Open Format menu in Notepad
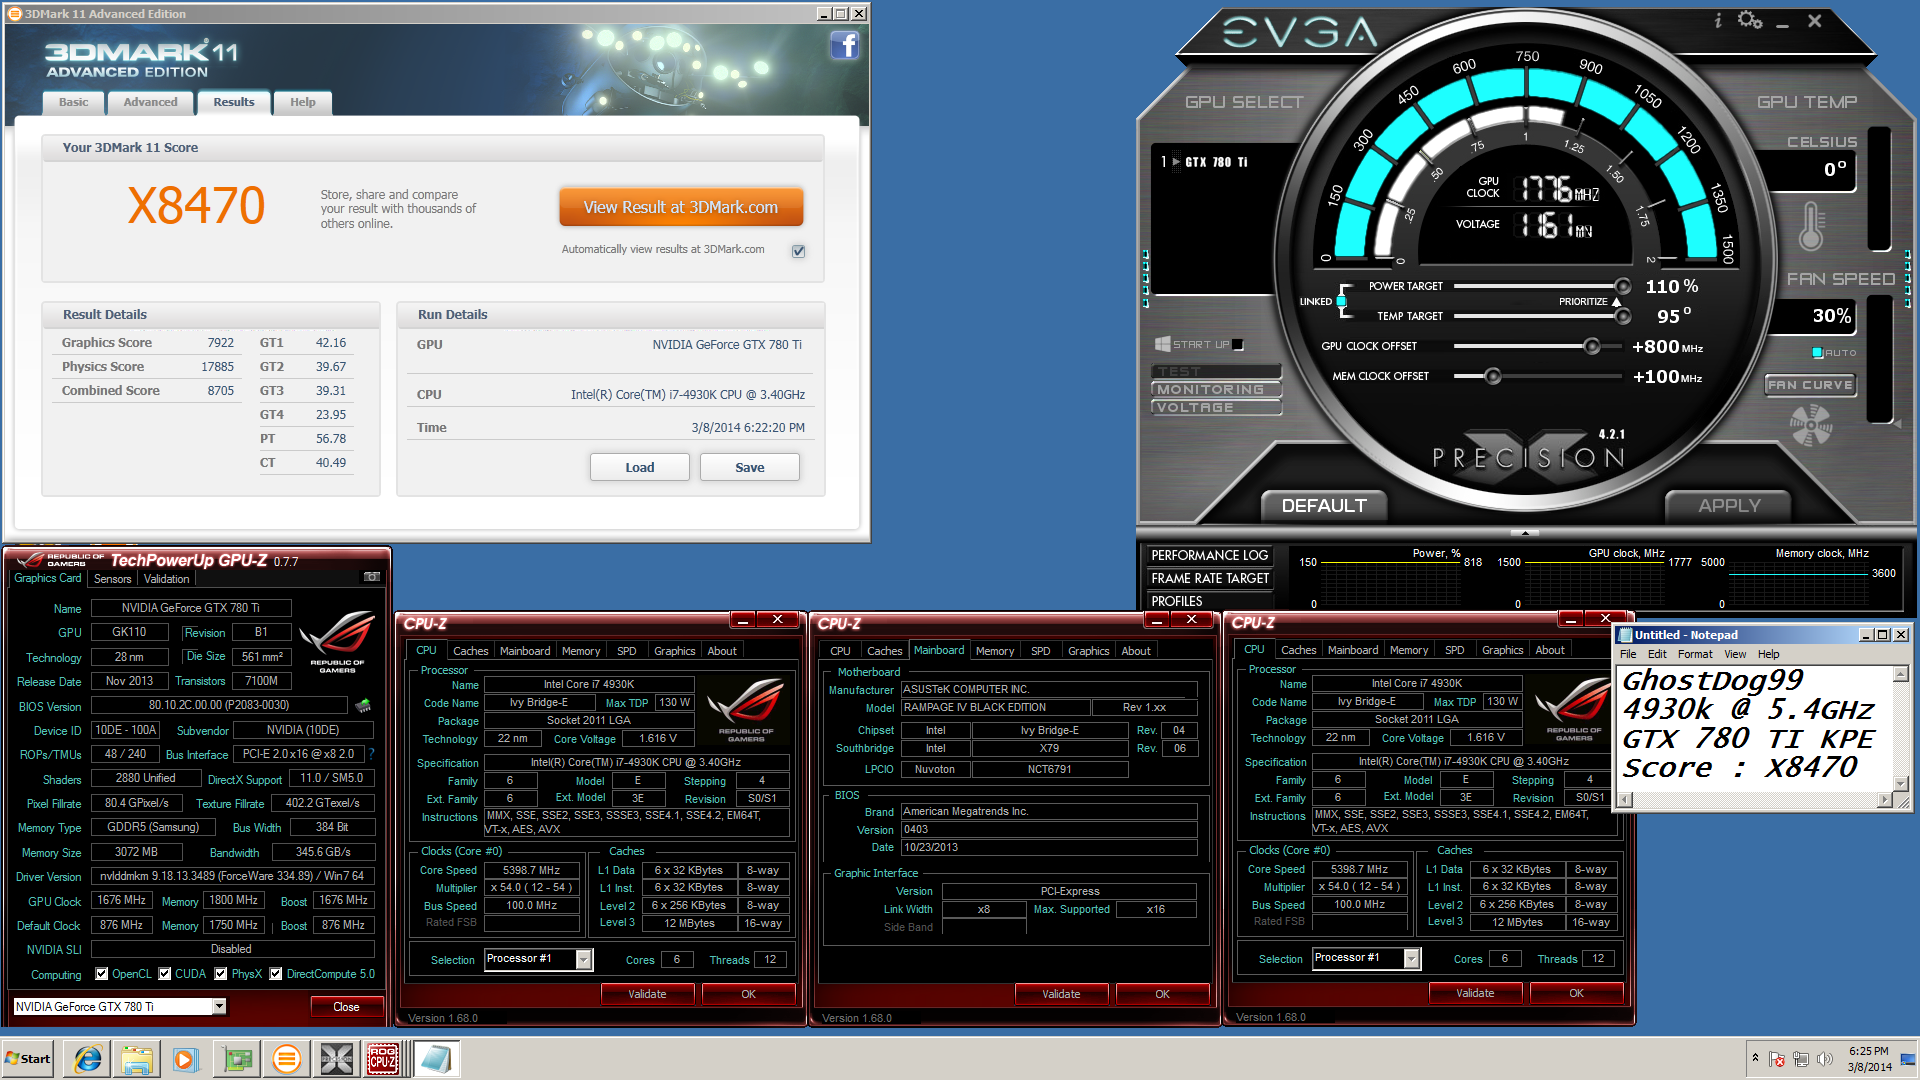The height and width of the screenshot is (1080, 1920). 1695,654
